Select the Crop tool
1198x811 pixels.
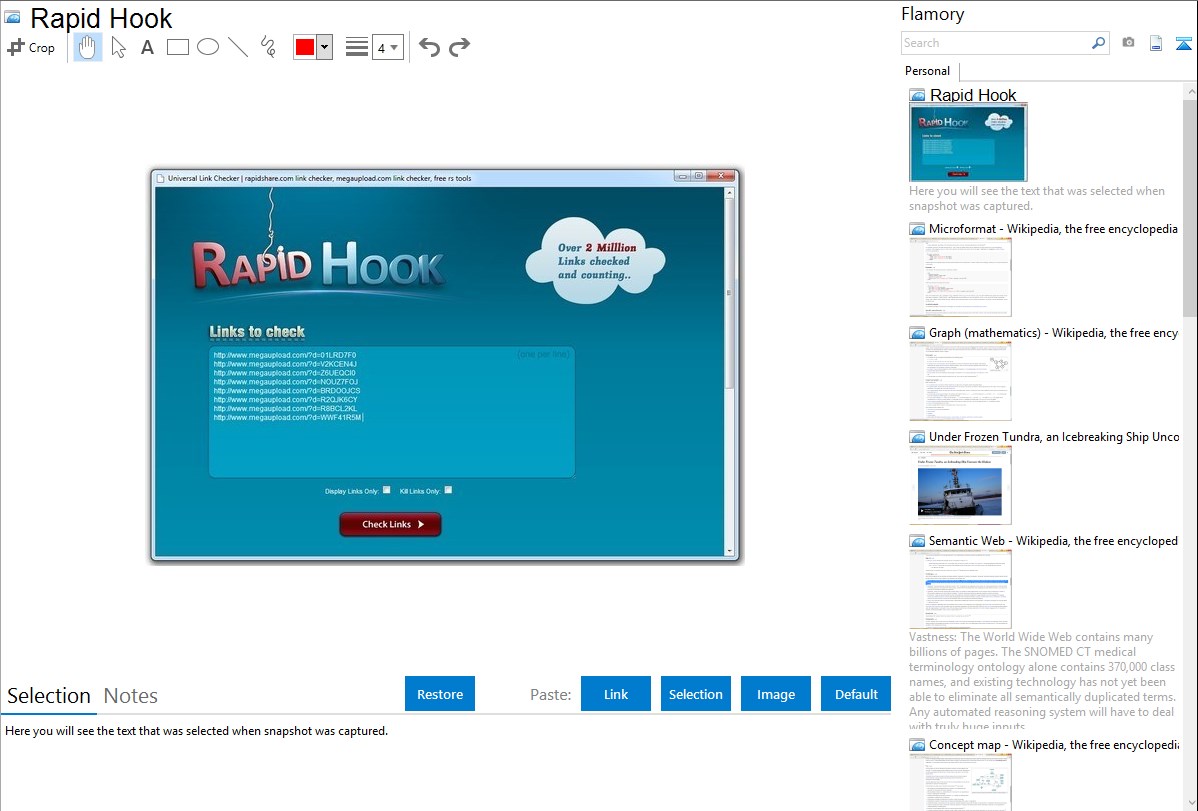[31, 47]
